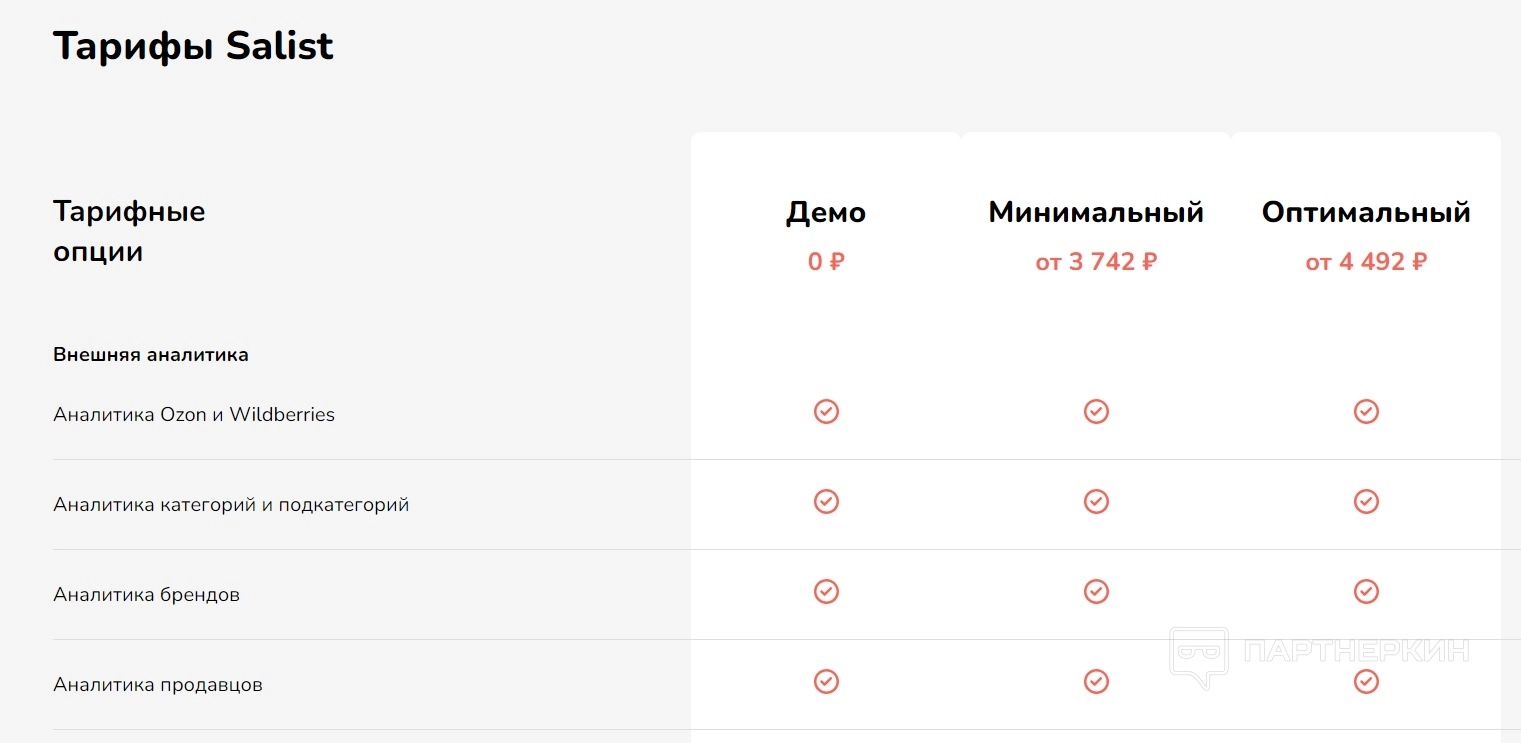Click Минимальный checkmark for brand analytics row
The image size is (1521, 743).
pos(1096,591)
